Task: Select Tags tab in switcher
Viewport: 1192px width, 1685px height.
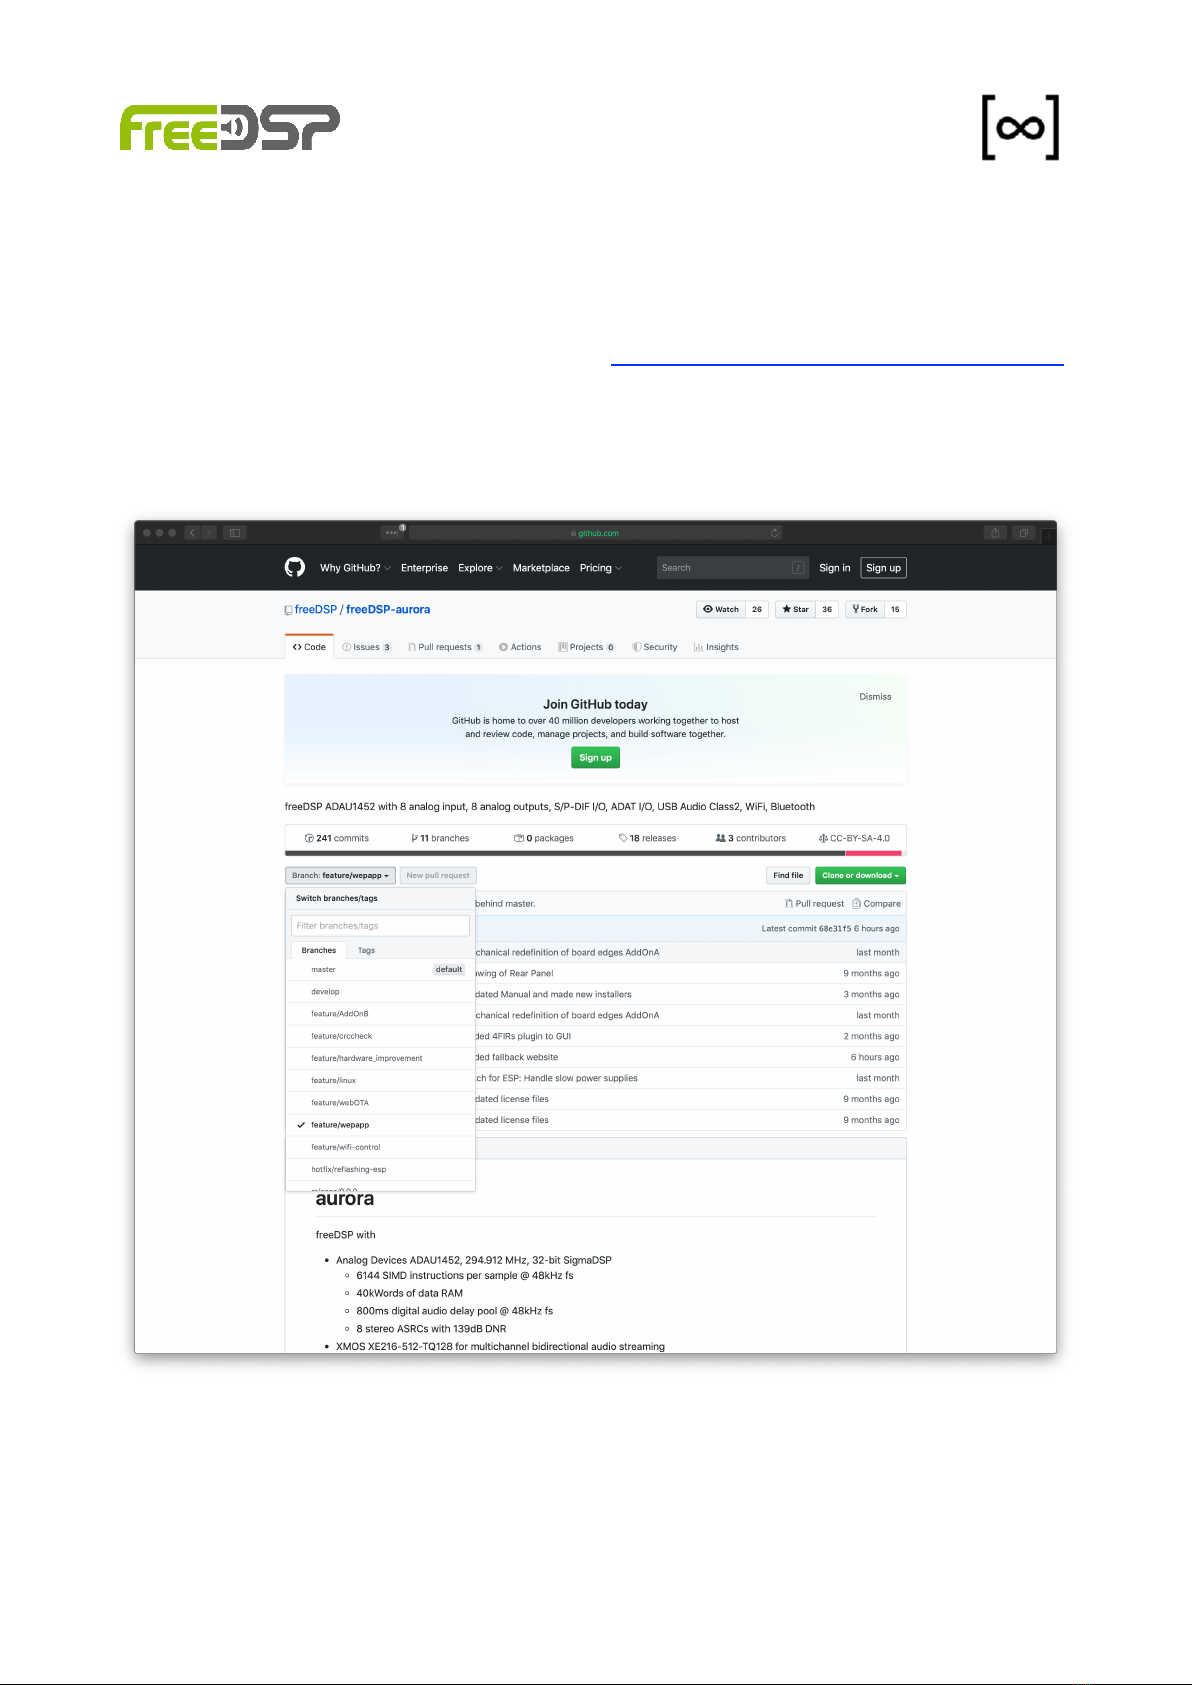Action: [366, 950]
